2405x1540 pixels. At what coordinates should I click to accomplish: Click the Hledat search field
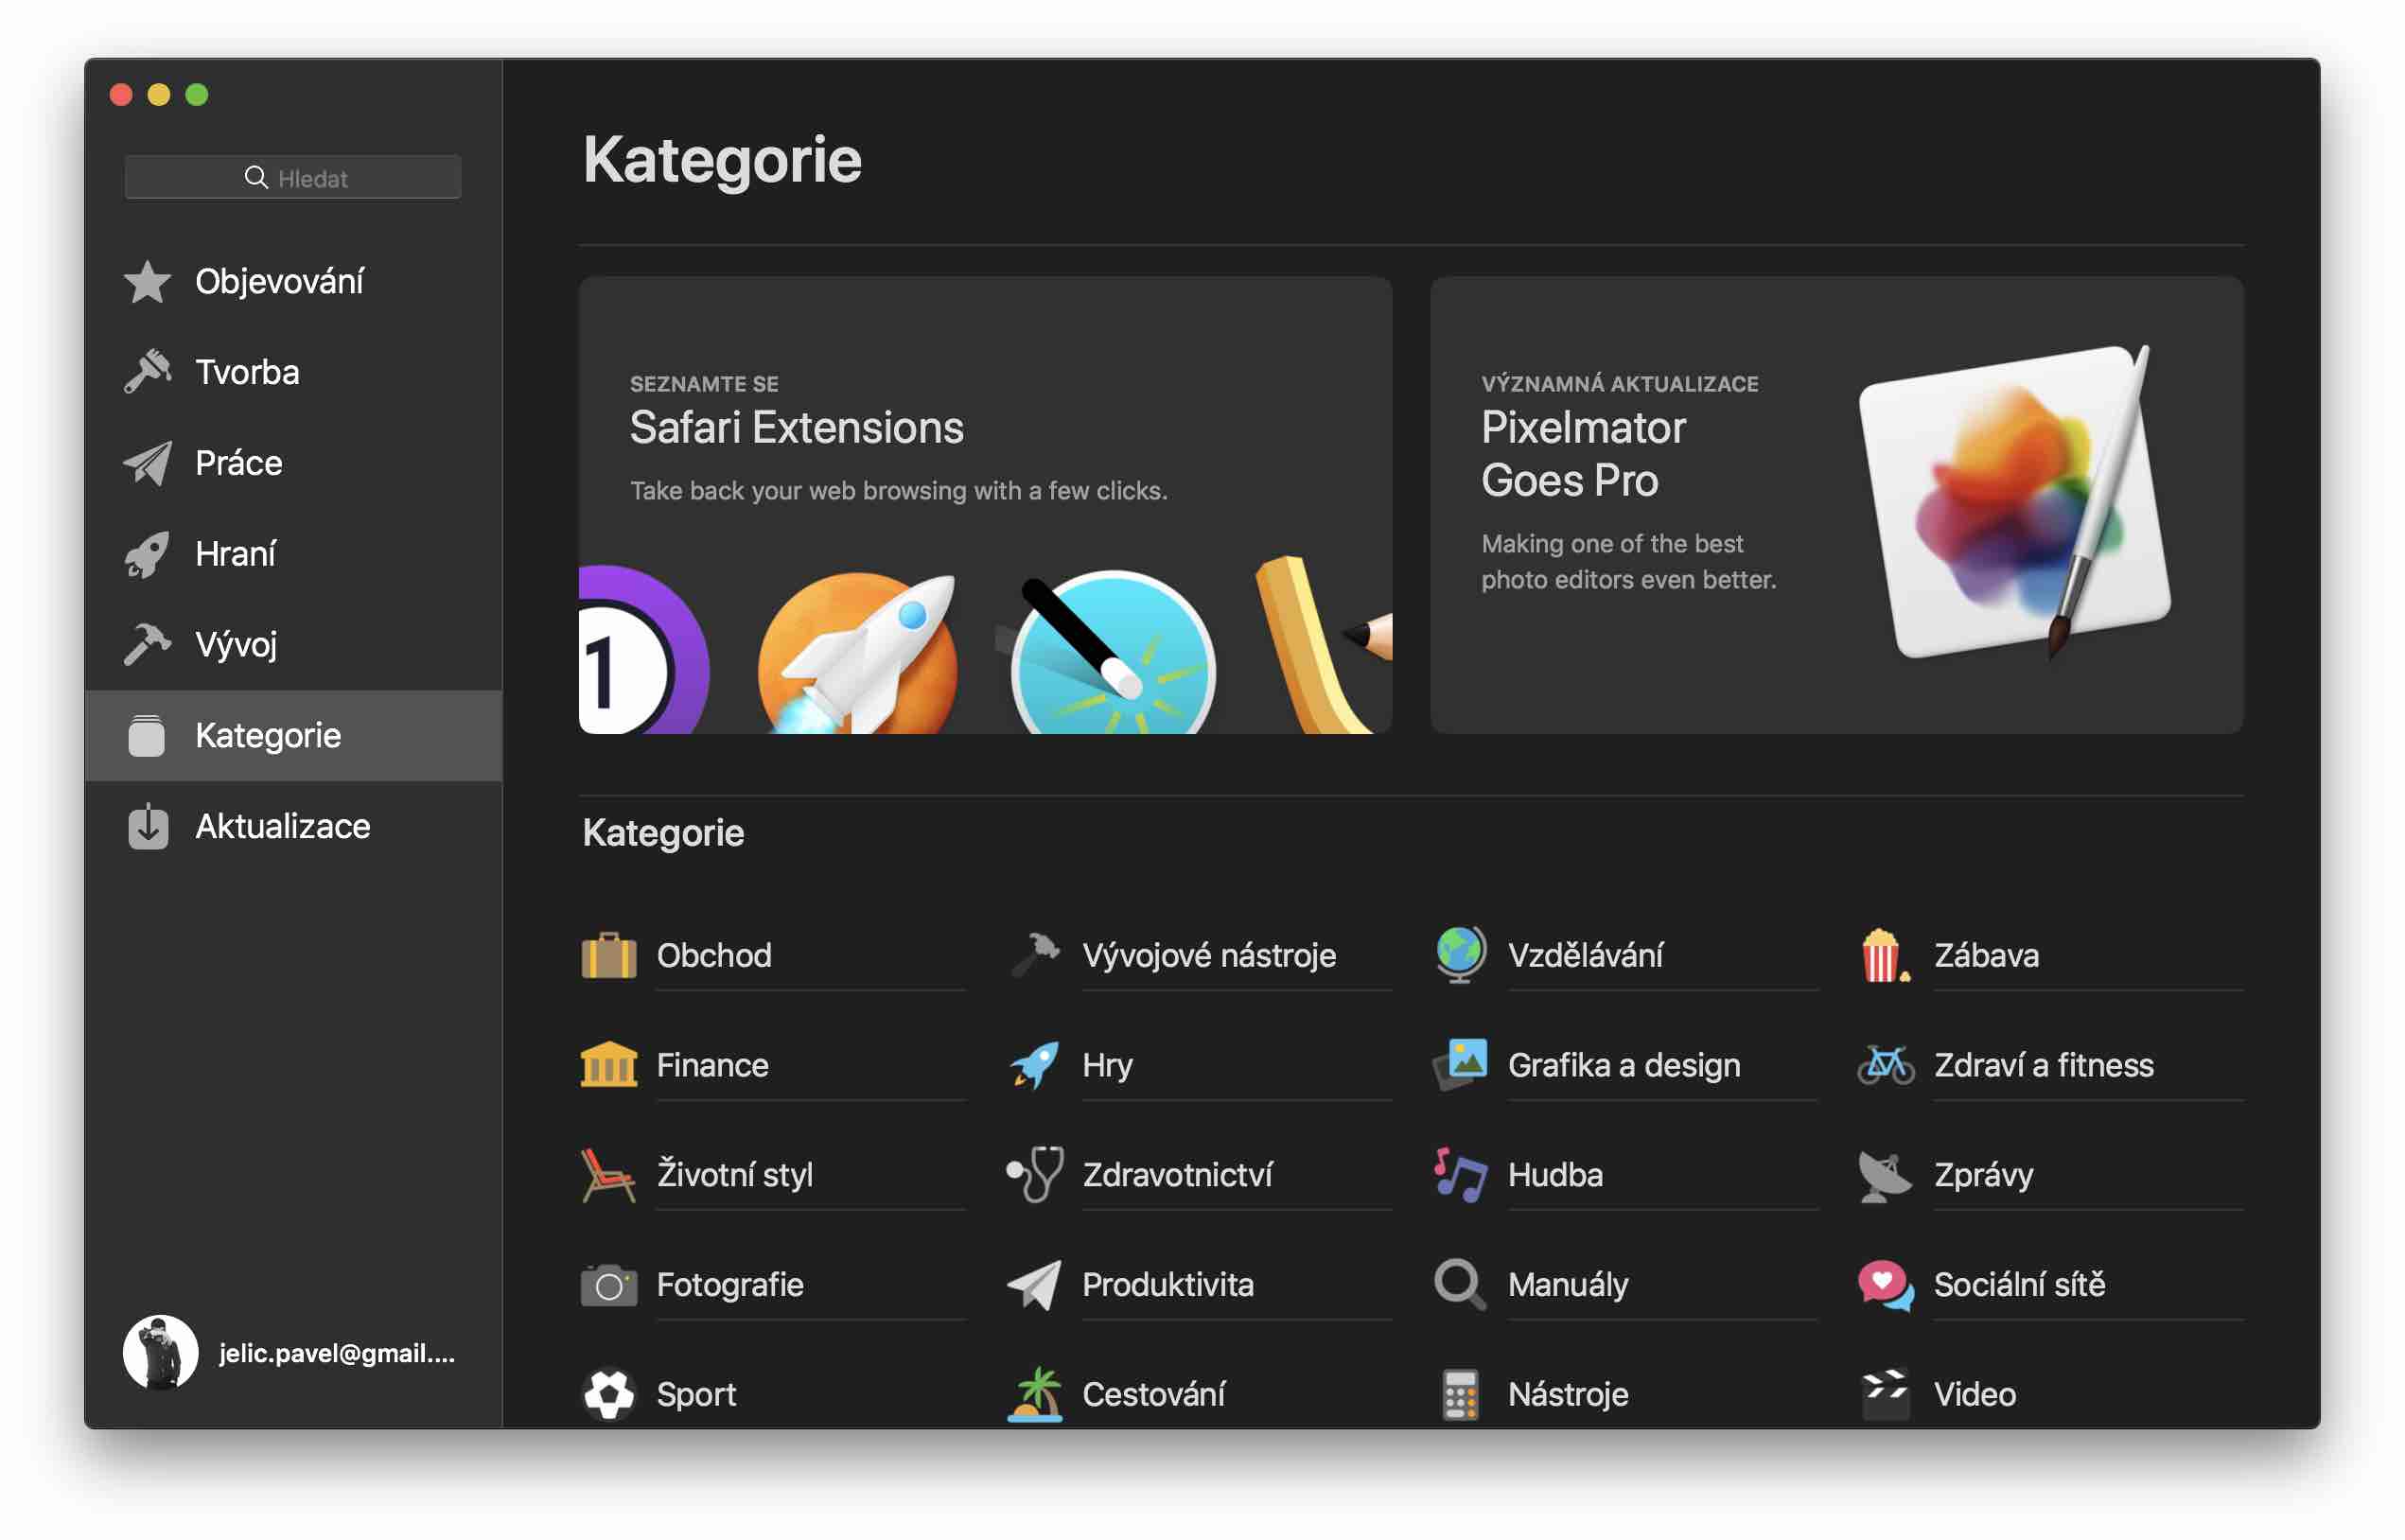(293, 178)
